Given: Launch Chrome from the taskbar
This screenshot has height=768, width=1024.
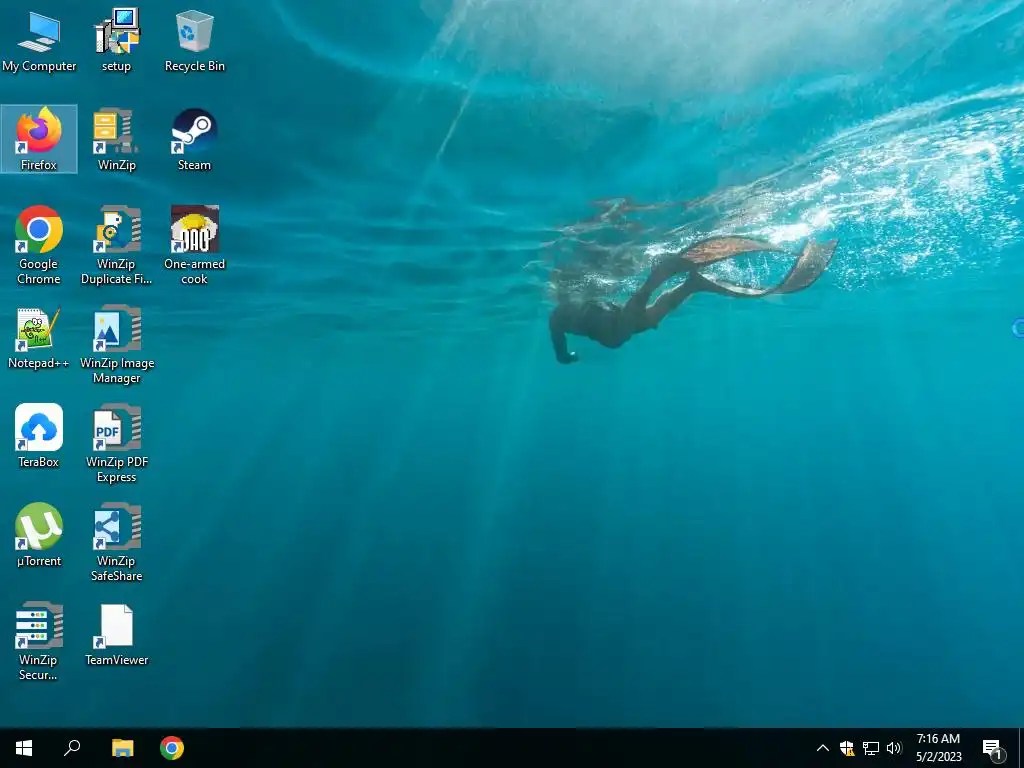Looking at the screenshot, I should [x=172, y=748].
